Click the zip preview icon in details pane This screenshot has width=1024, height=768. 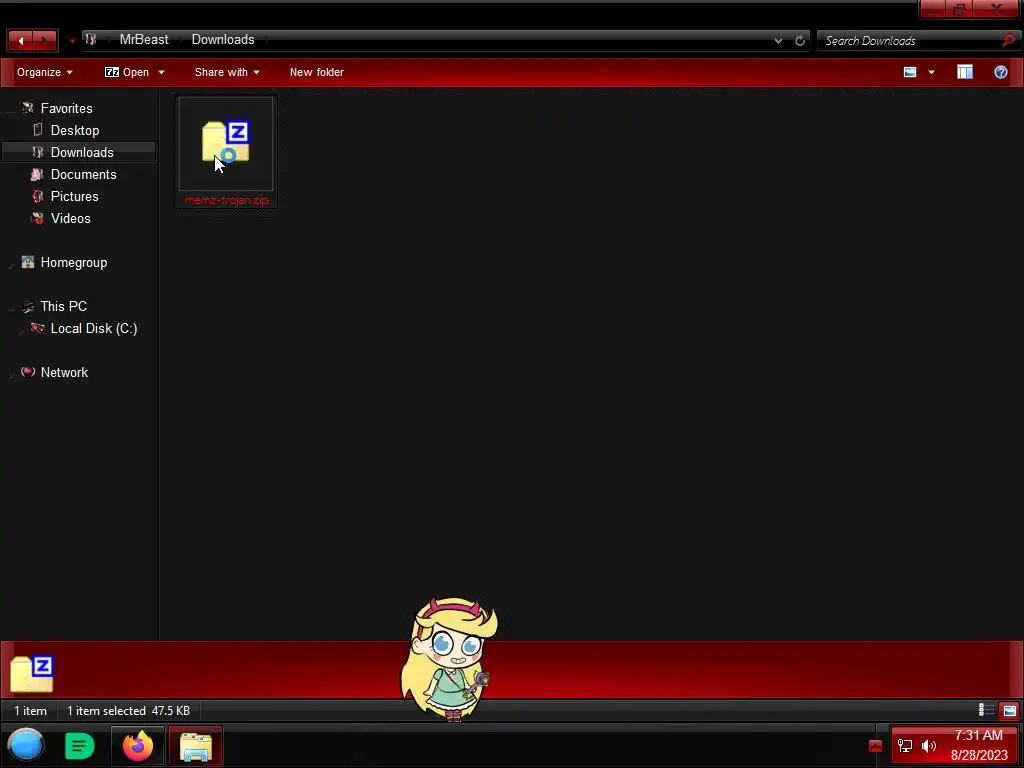(x=31, y=673)
